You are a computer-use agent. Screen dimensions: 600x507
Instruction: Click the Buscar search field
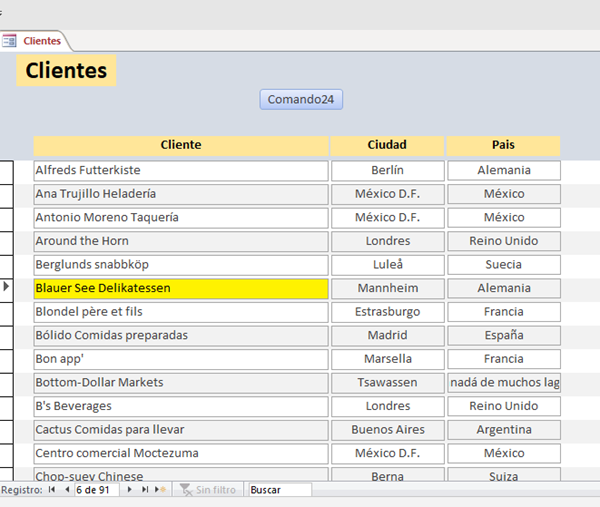pos(279,490)
